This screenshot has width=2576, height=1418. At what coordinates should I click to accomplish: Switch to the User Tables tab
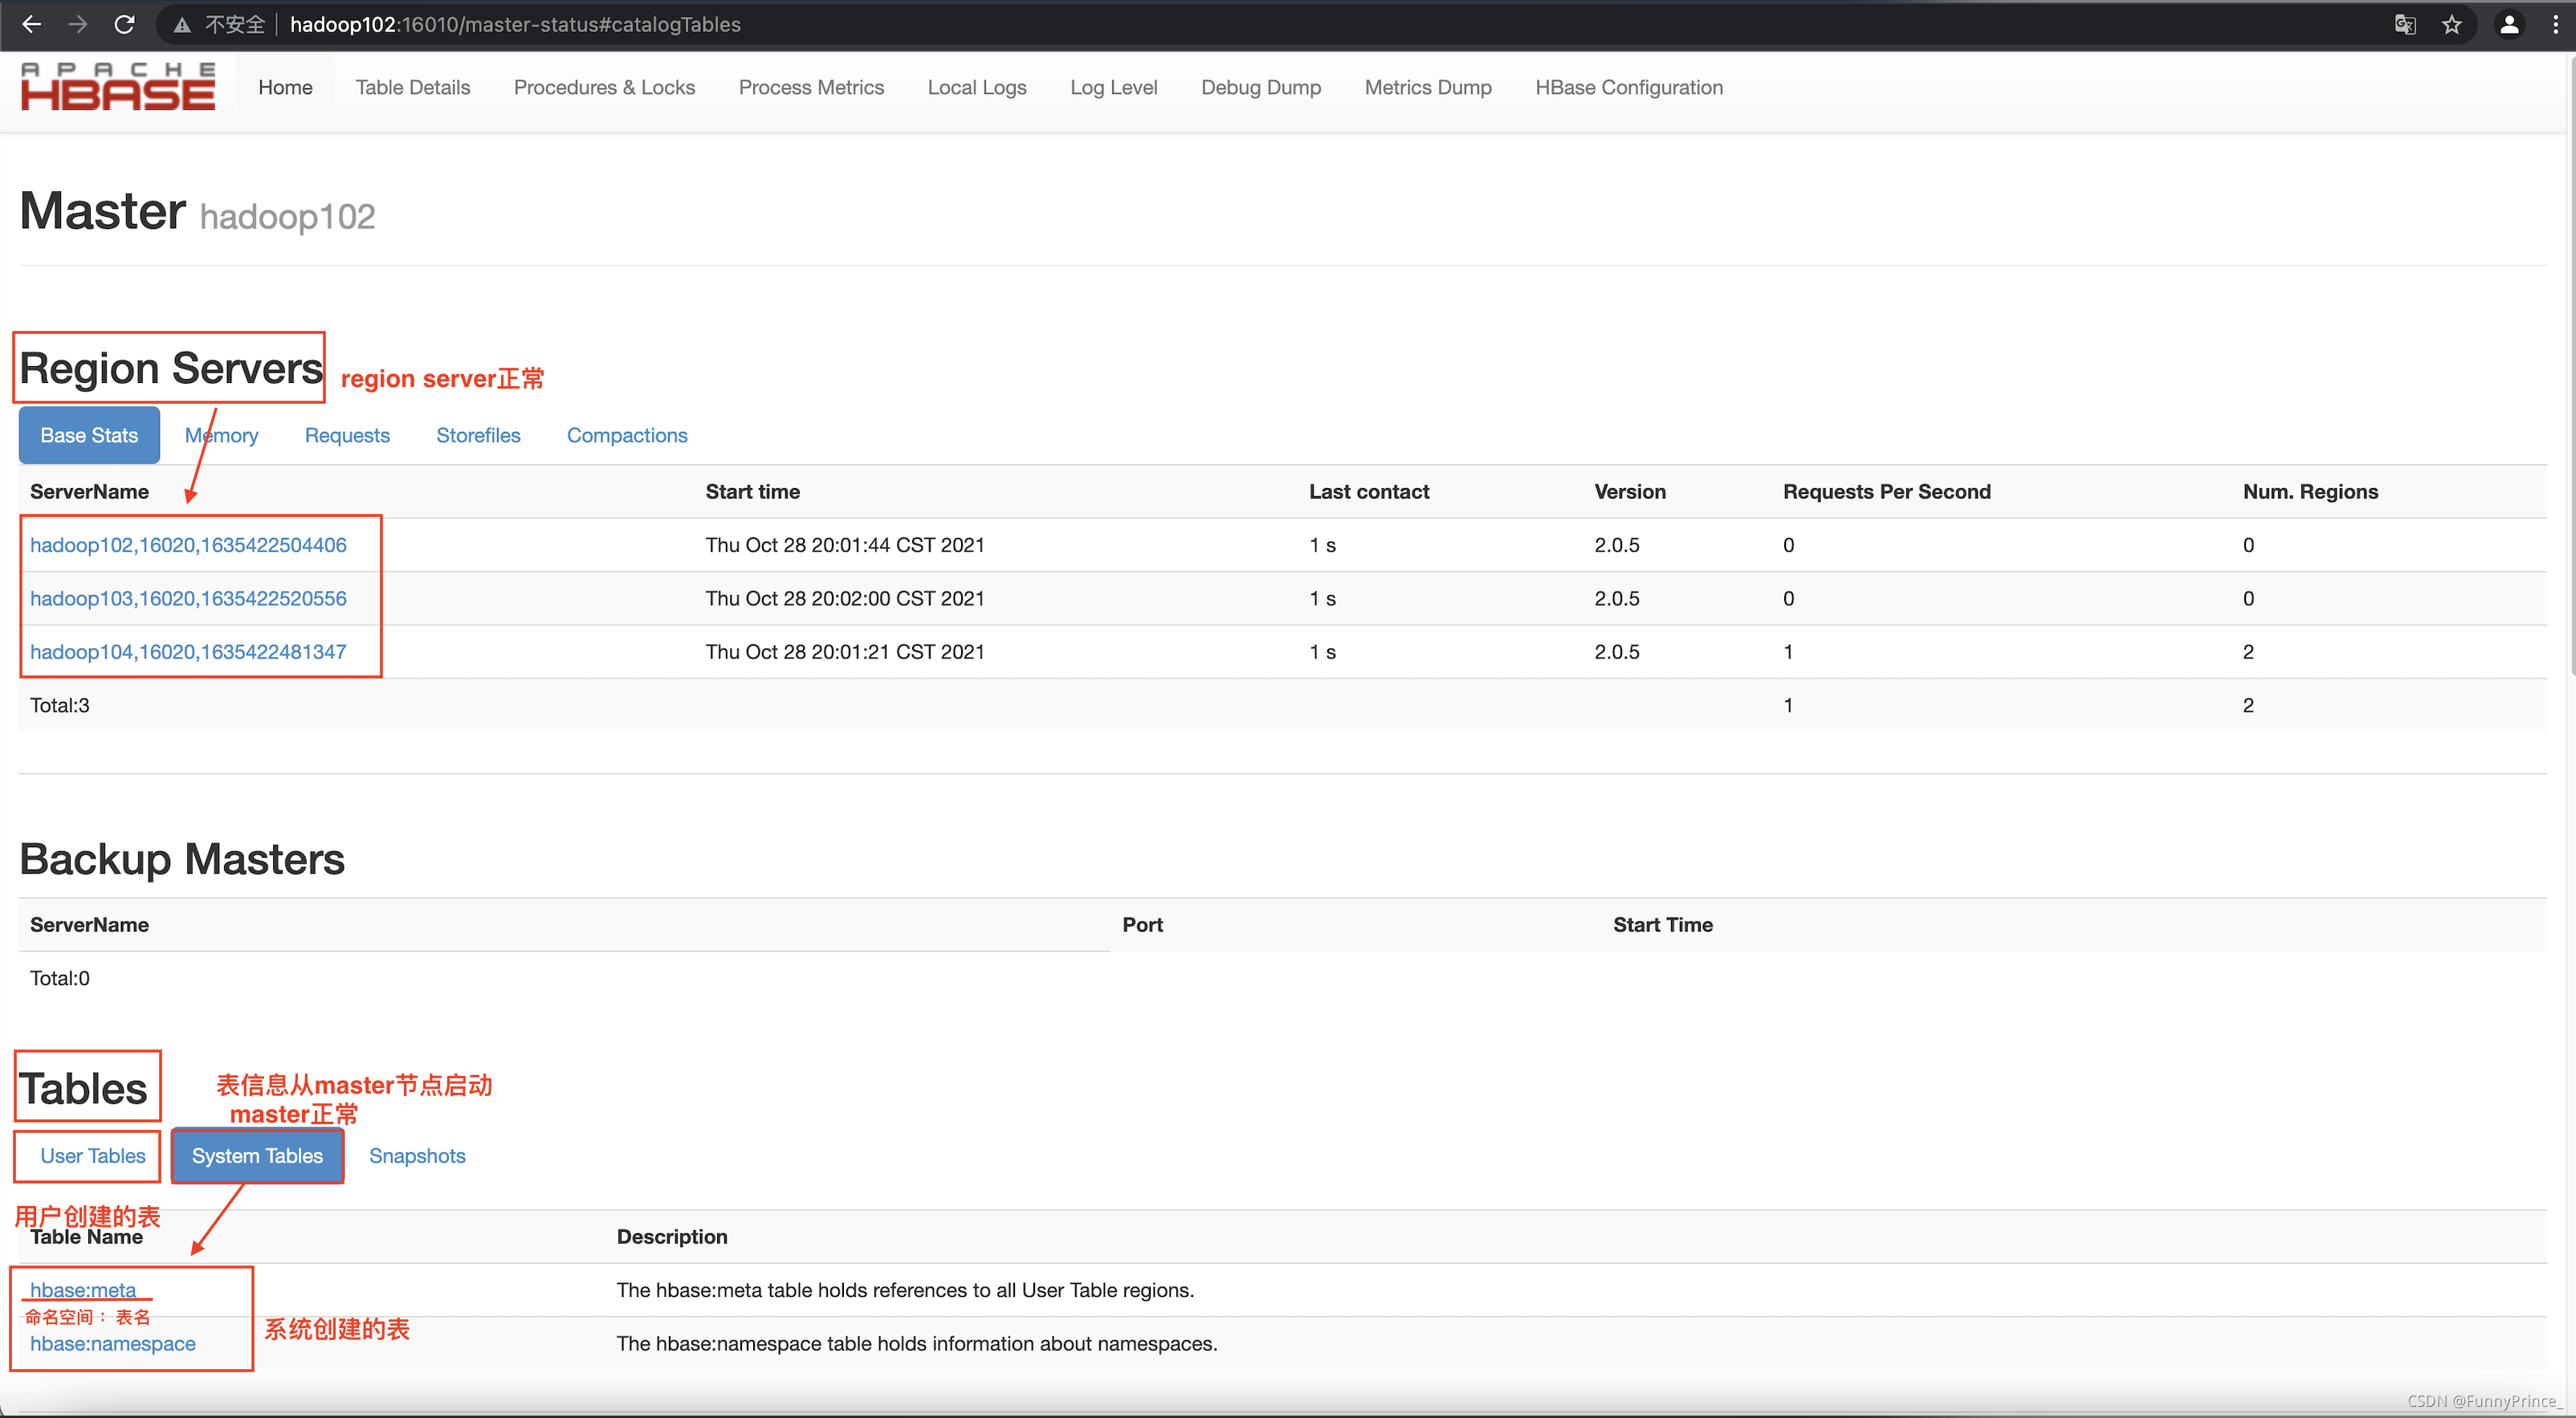coord(93,1156)
